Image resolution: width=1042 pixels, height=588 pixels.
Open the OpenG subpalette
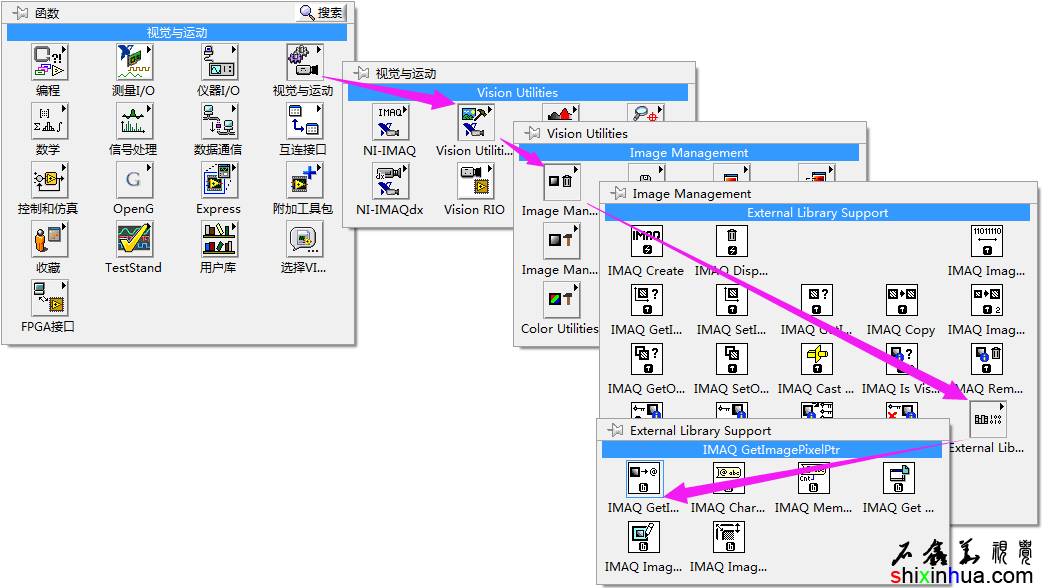point(134,180)
